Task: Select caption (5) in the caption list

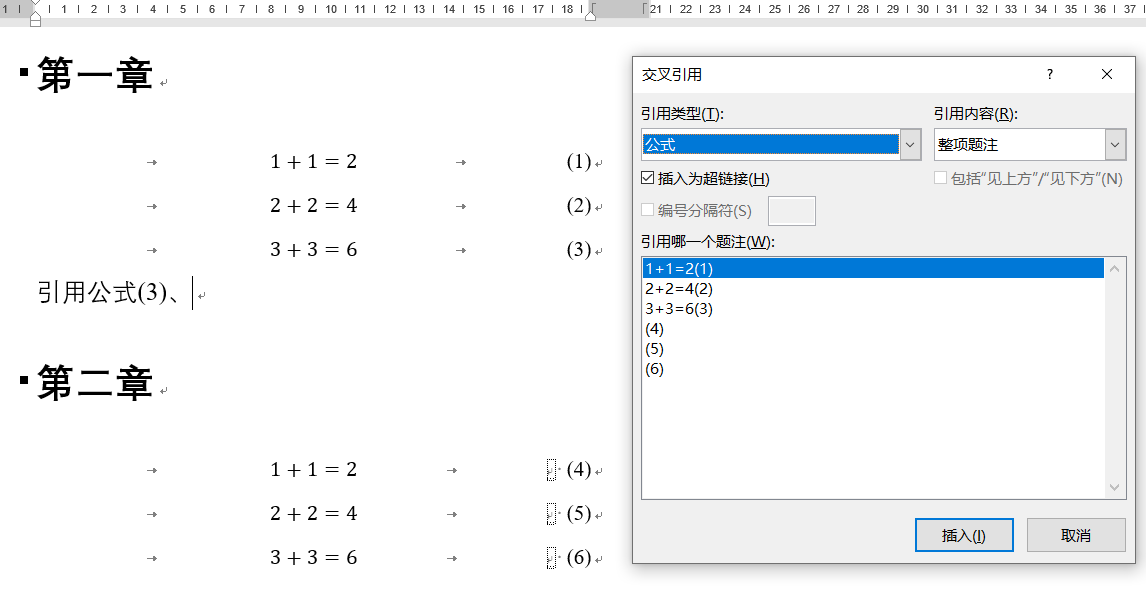Action: pos(655,348)
